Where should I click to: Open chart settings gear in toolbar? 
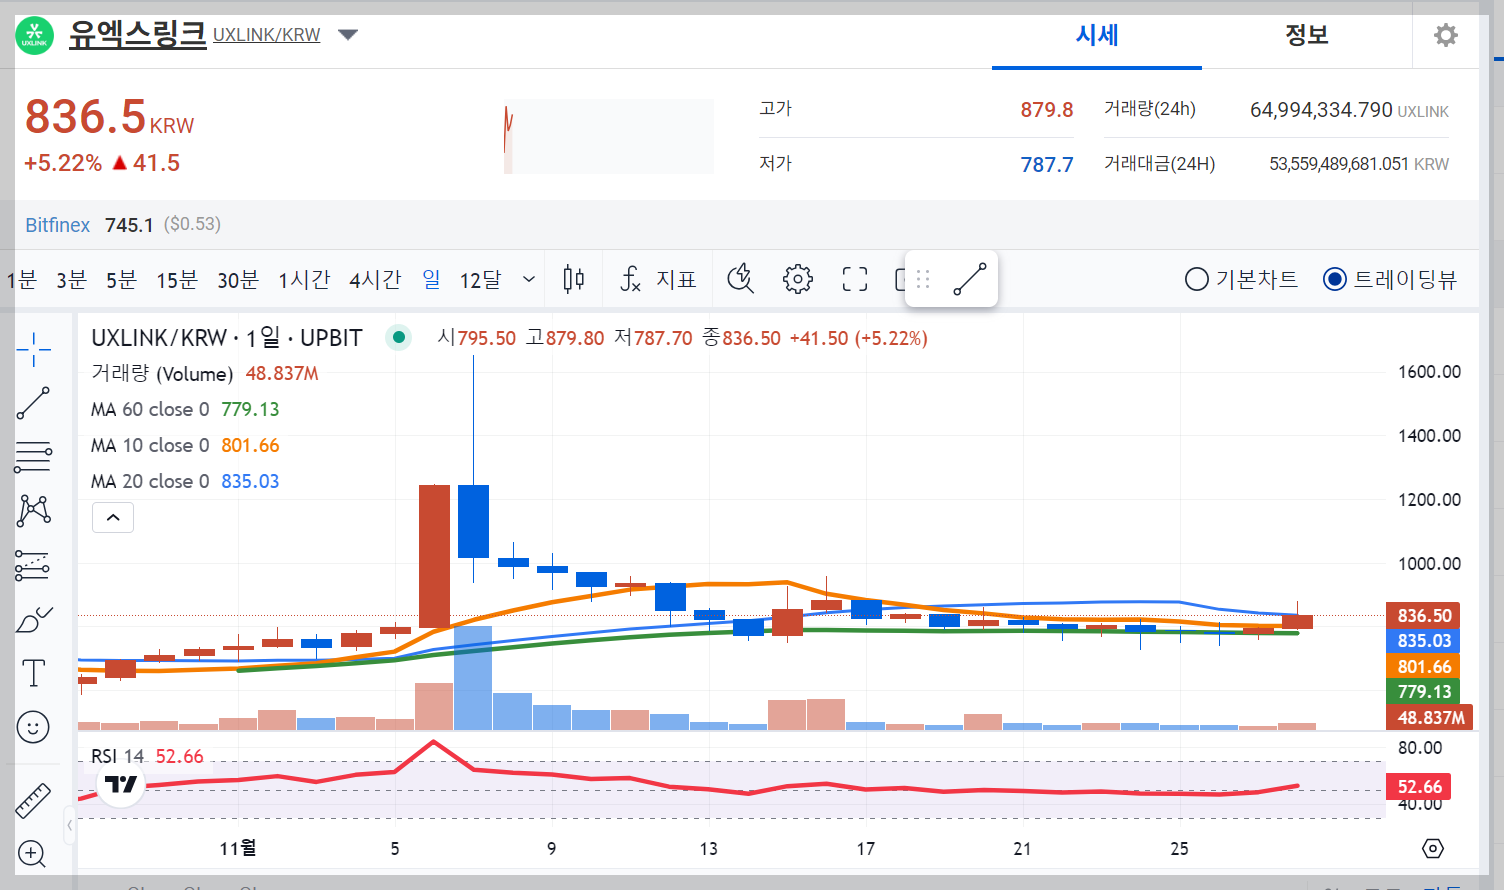coord(798,279)
